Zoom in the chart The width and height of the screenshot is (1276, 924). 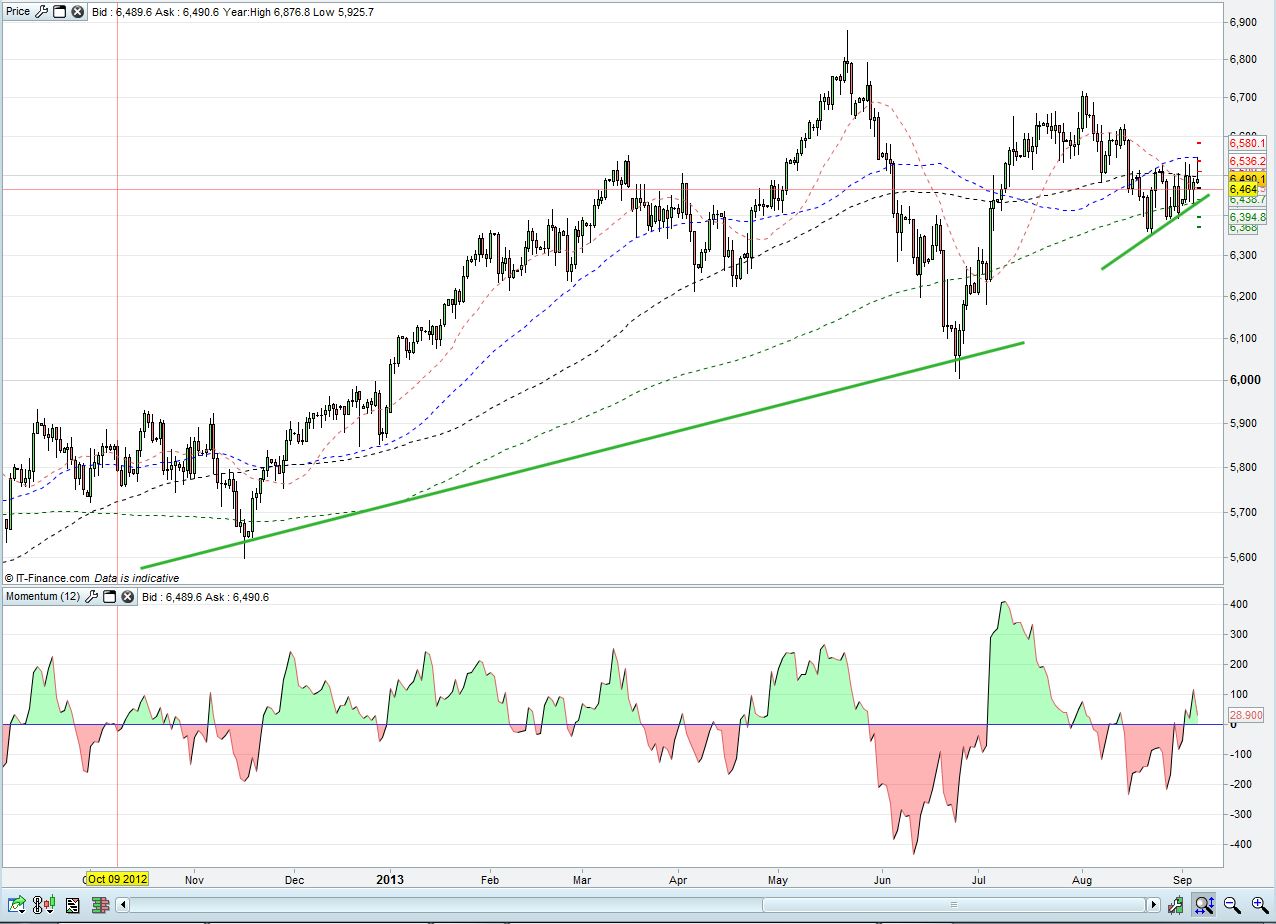pos(1257,905)
